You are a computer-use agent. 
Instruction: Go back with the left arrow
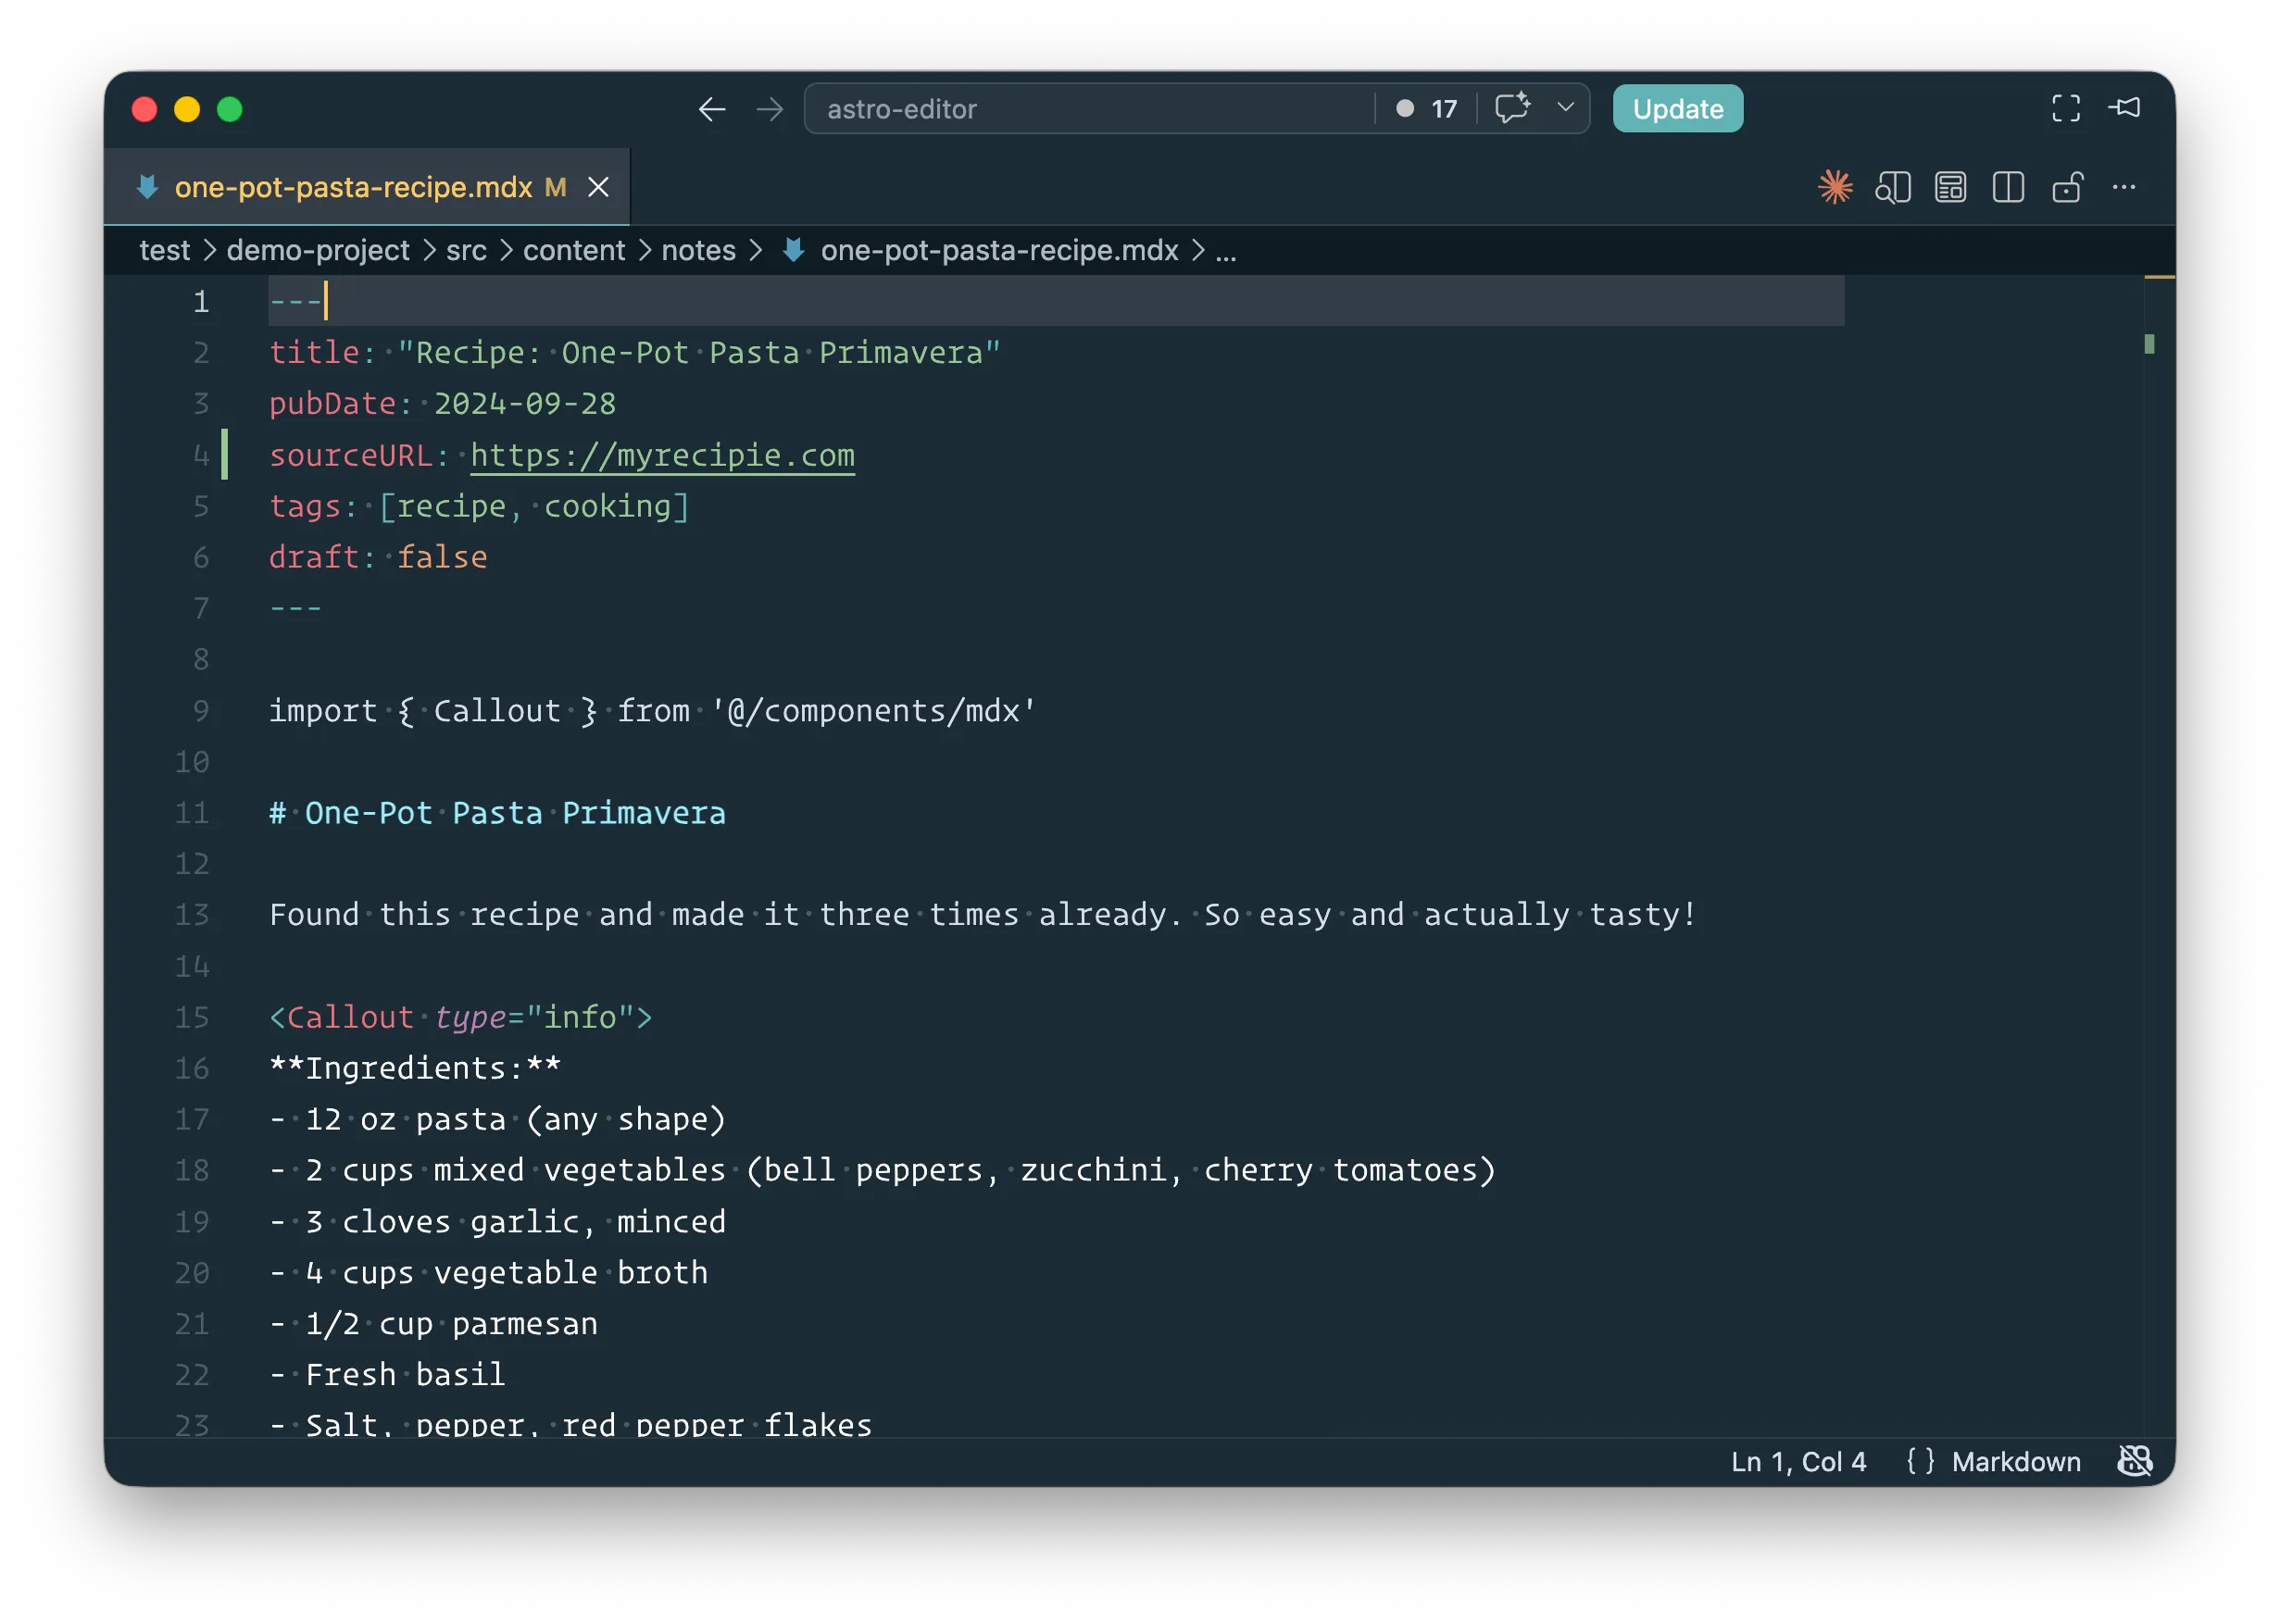[x=712, y=108]
